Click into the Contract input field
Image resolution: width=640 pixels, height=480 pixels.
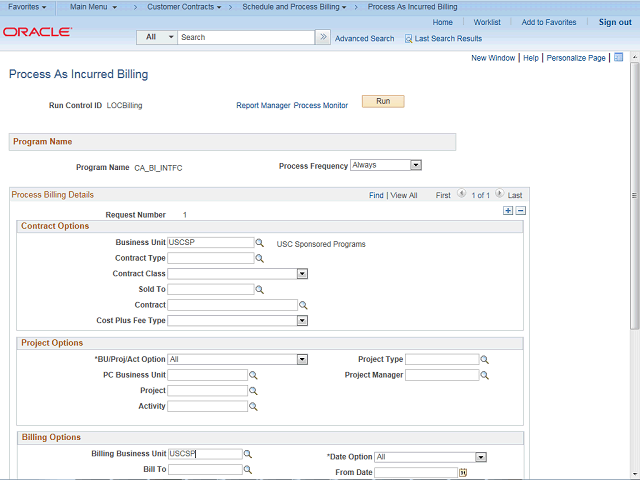tap(232, 305)
